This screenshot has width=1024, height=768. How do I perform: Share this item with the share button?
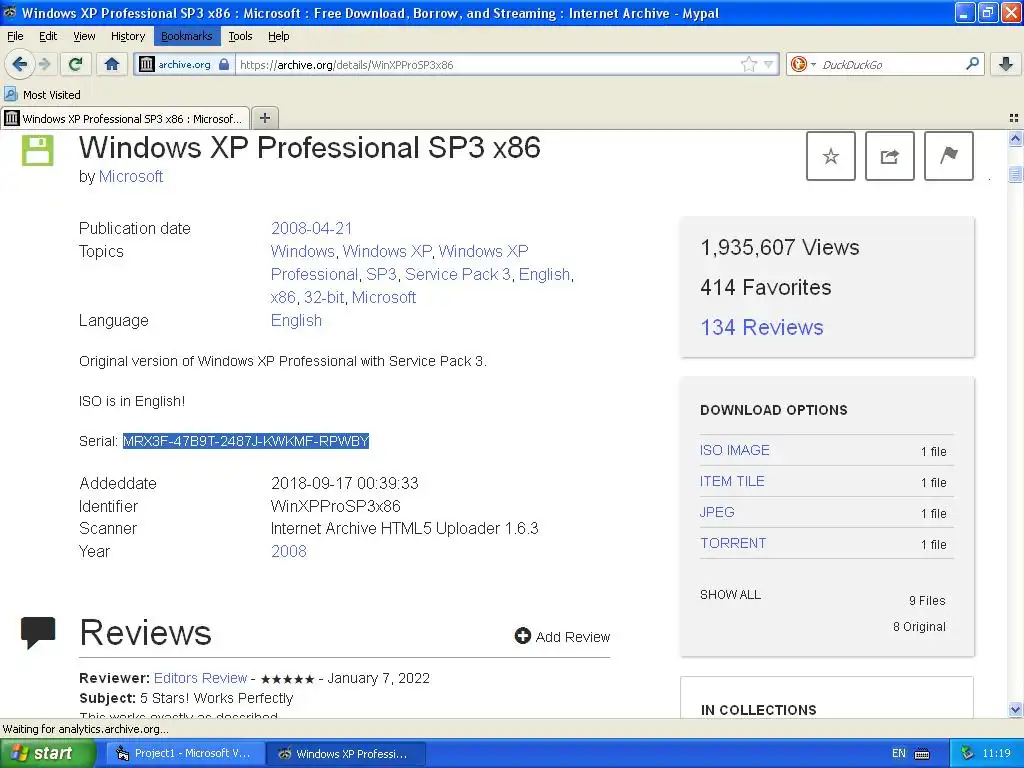tap(889, 156)
